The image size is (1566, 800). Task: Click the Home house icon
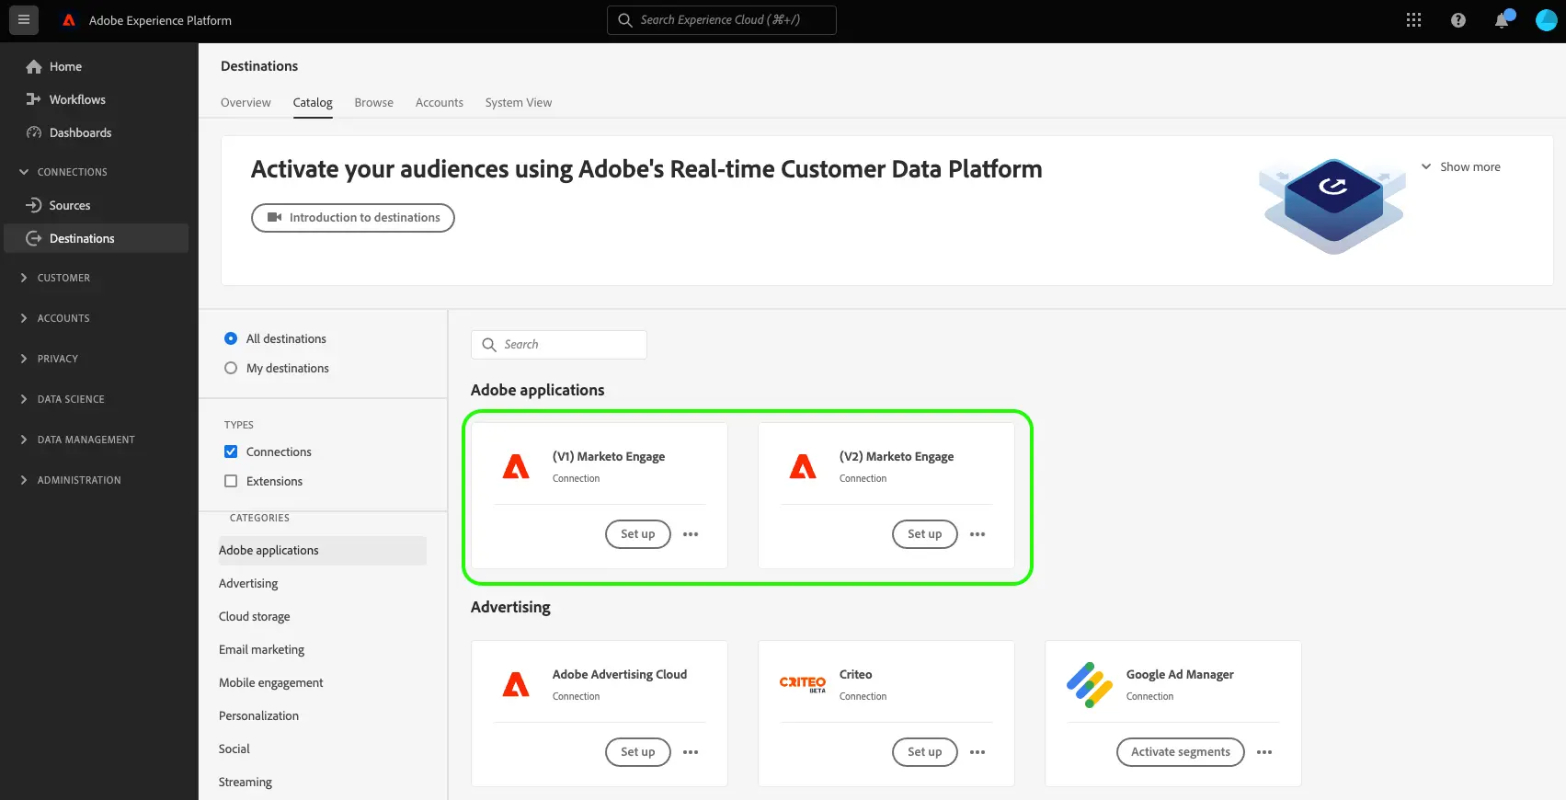click(34, 67)
